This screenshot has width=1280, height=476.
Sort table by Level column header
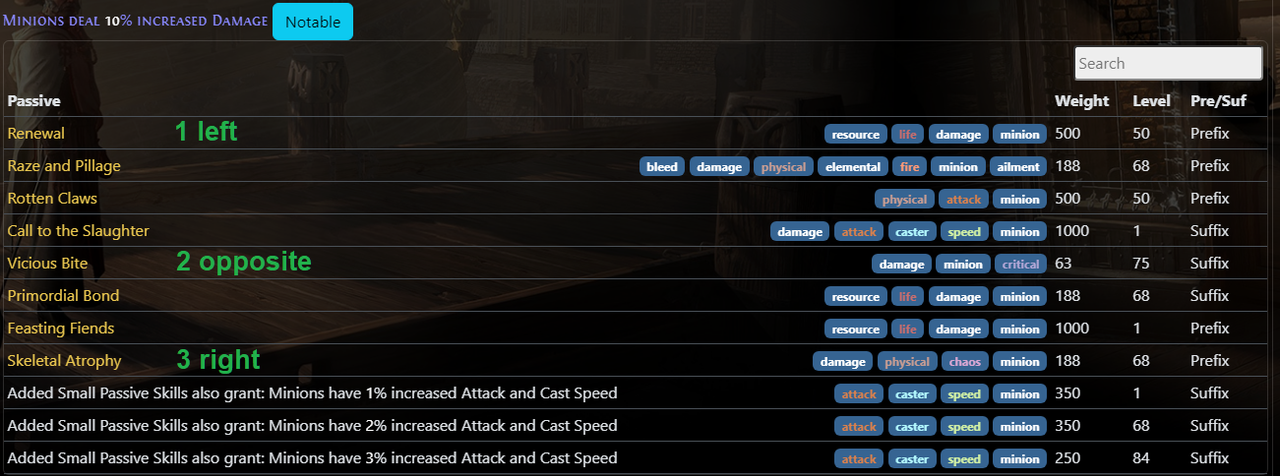click(x=1151, y=101)
